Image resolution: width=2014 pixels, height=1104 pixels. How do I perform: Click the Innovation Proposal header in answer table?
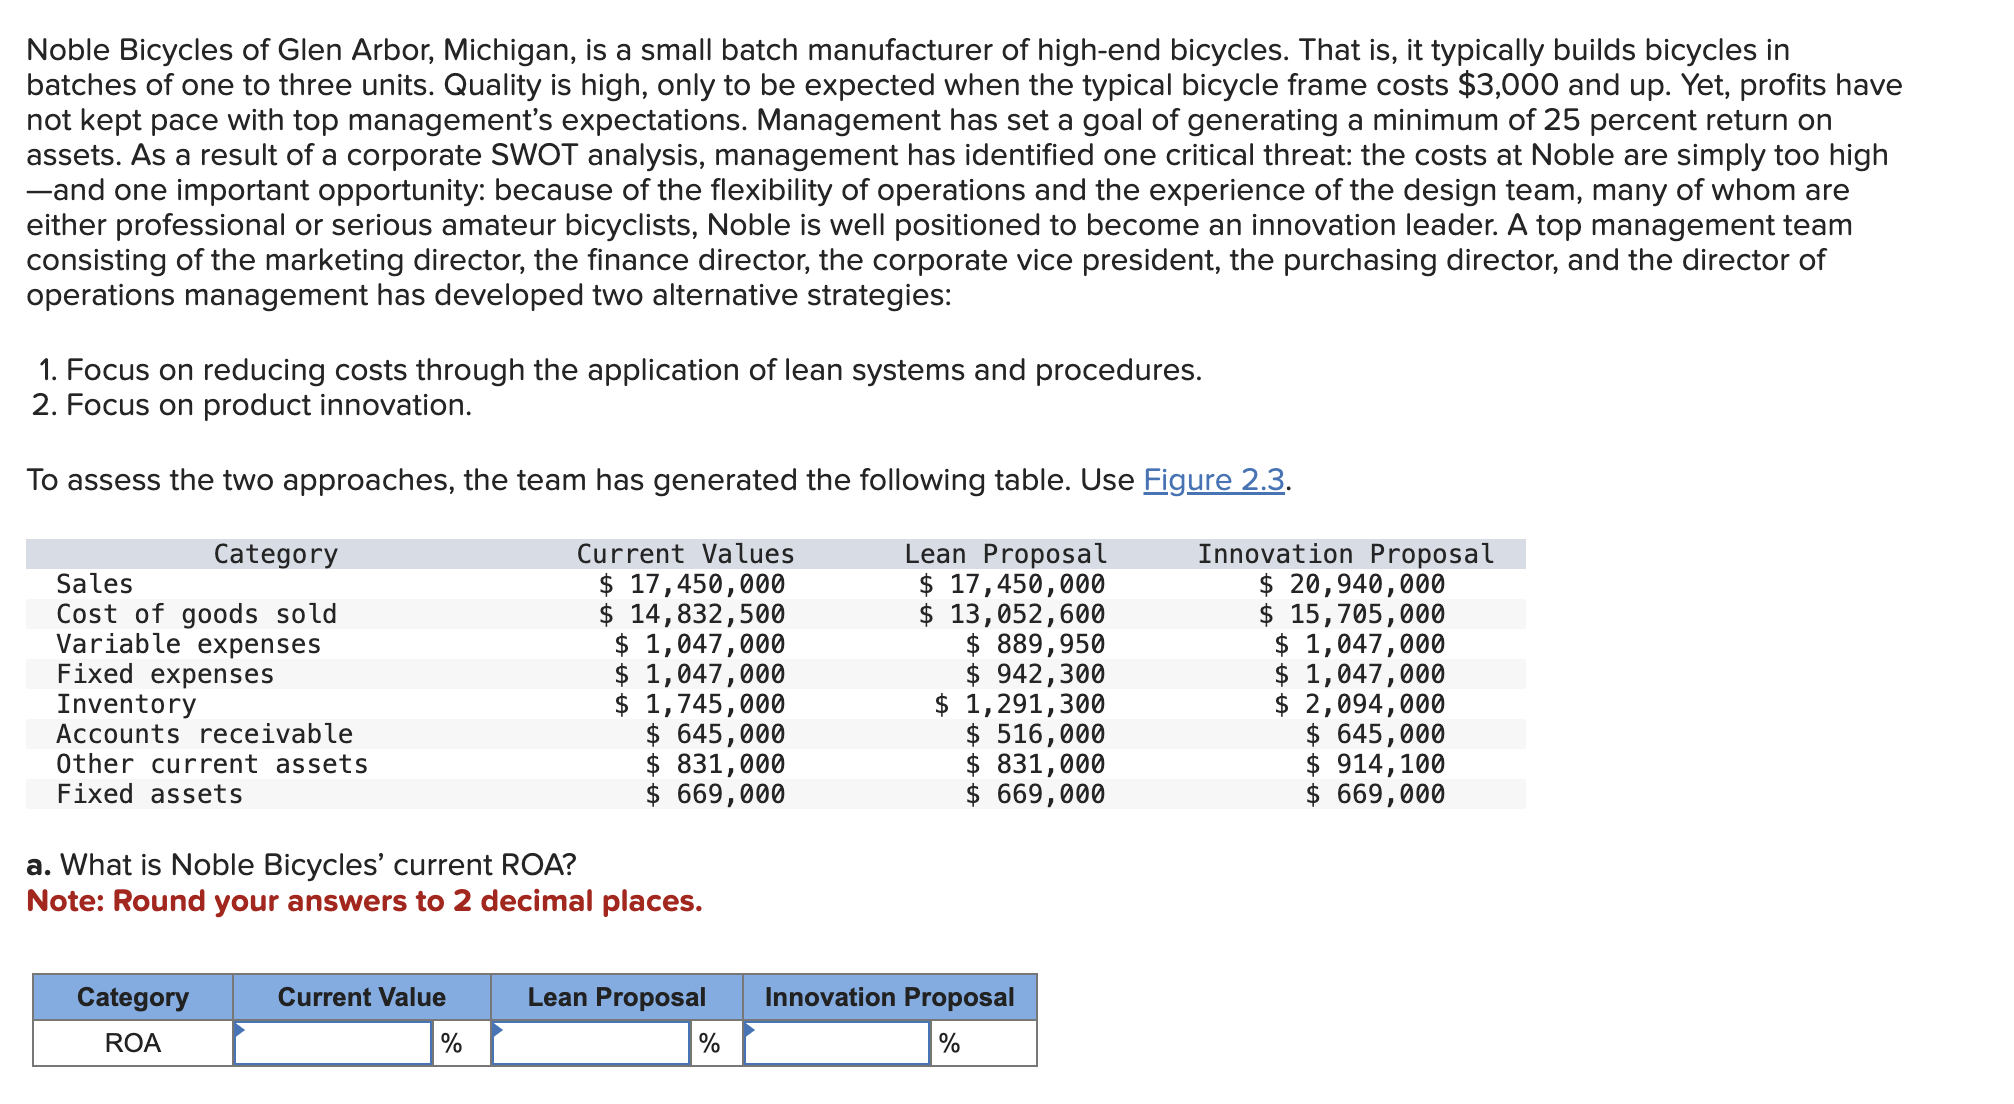pos(889,997)
